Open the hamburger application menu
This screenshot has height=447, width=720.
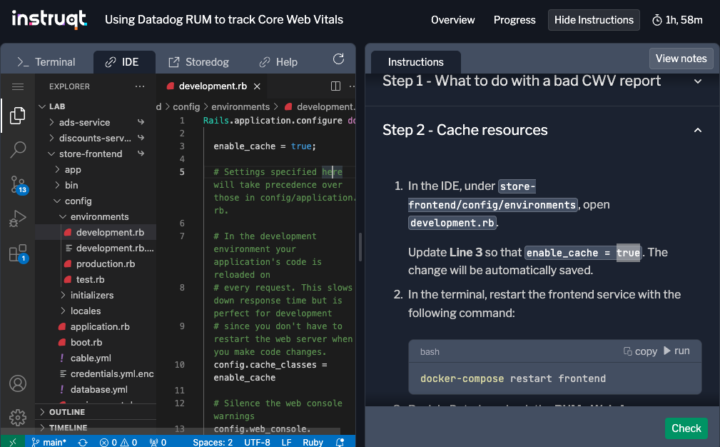tap(17, 87)
